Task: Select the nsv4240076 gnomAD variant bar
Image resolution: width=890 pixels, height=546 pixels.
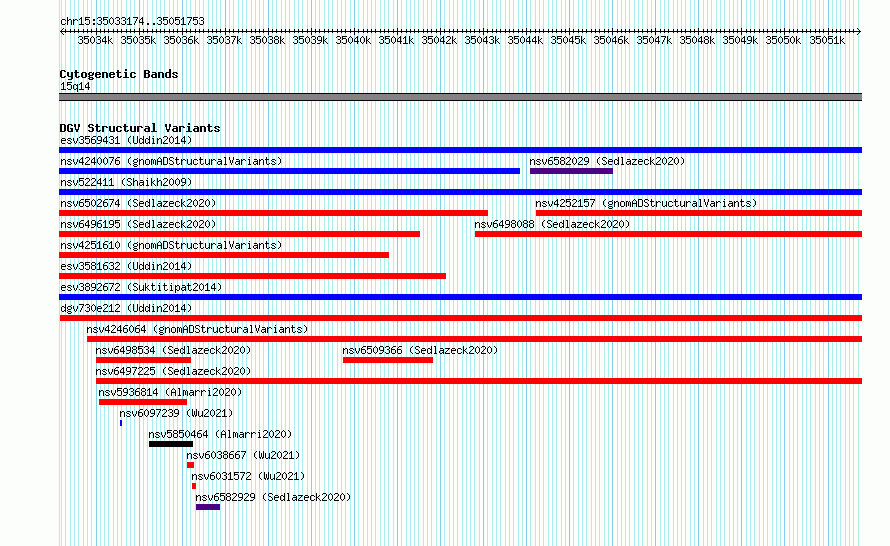Action: coord(289,171)
